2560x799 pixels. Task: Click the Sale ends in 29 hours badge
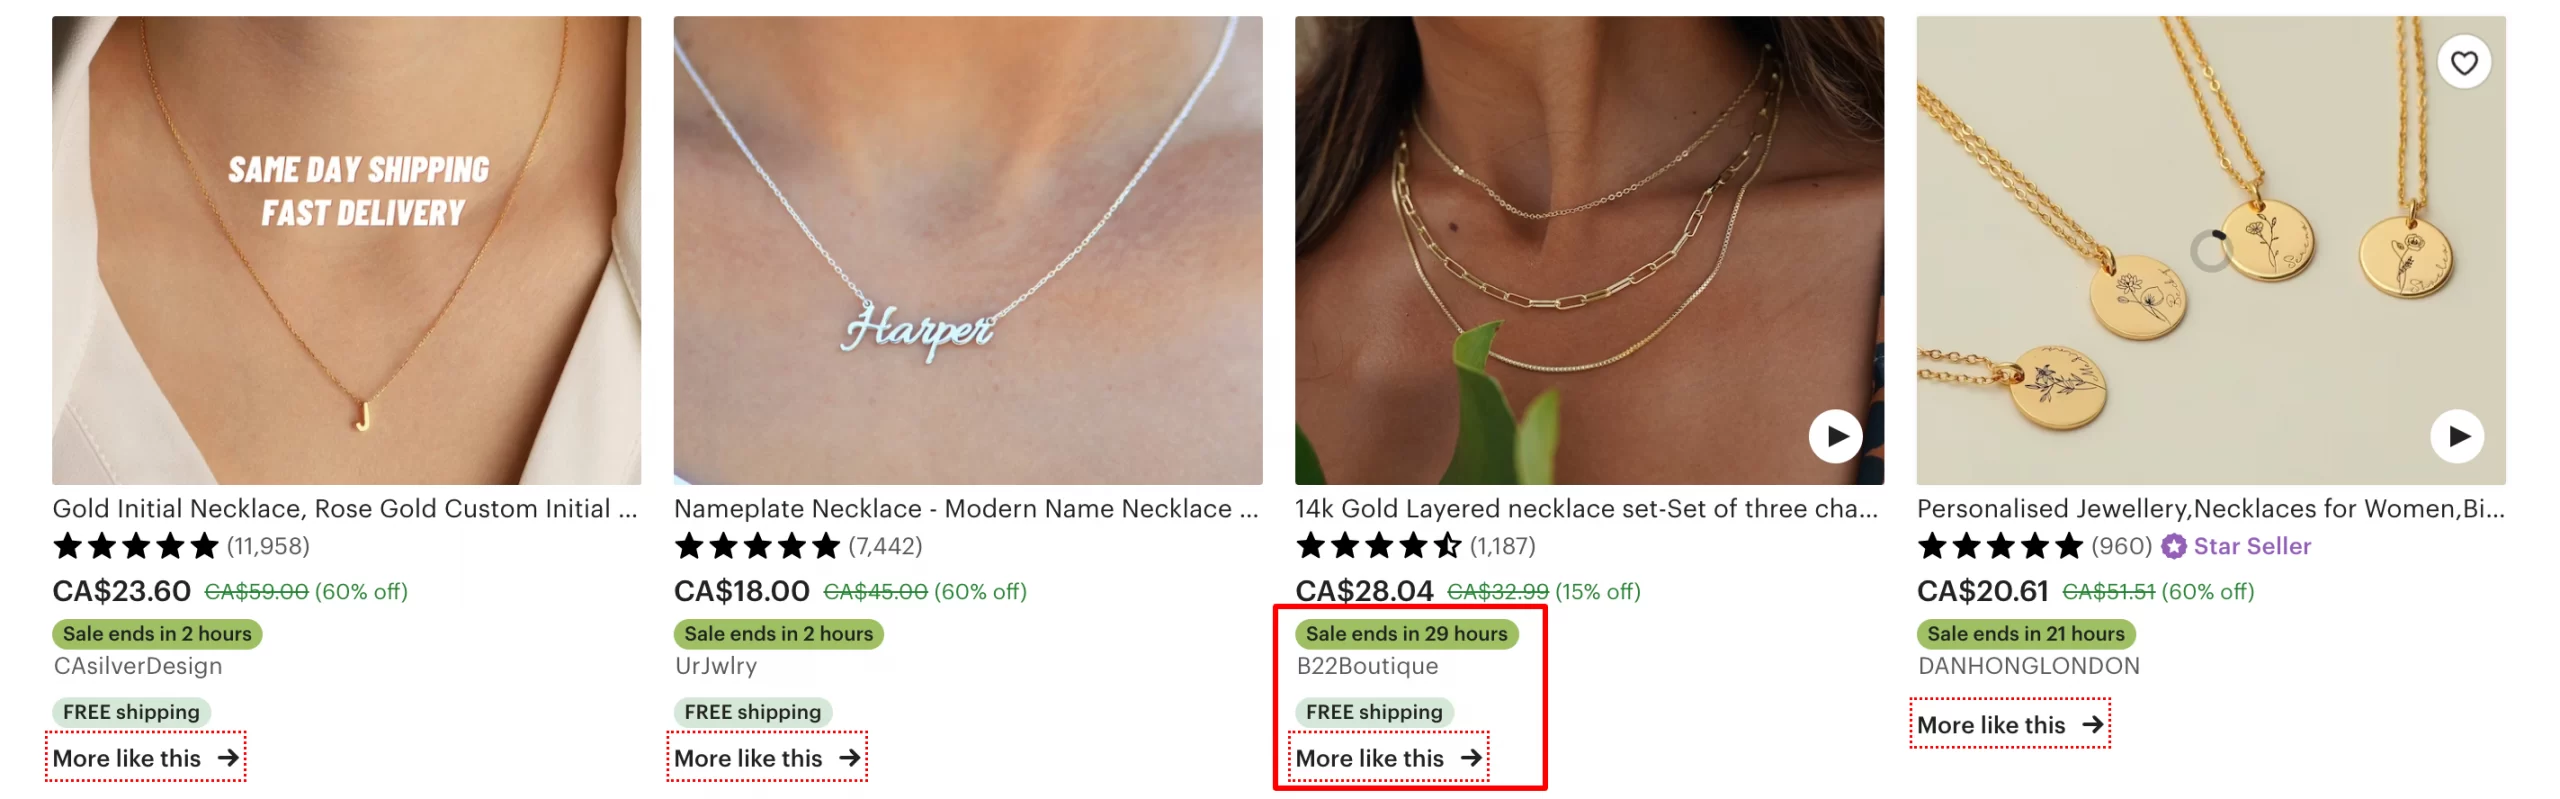pos(1406,633)
